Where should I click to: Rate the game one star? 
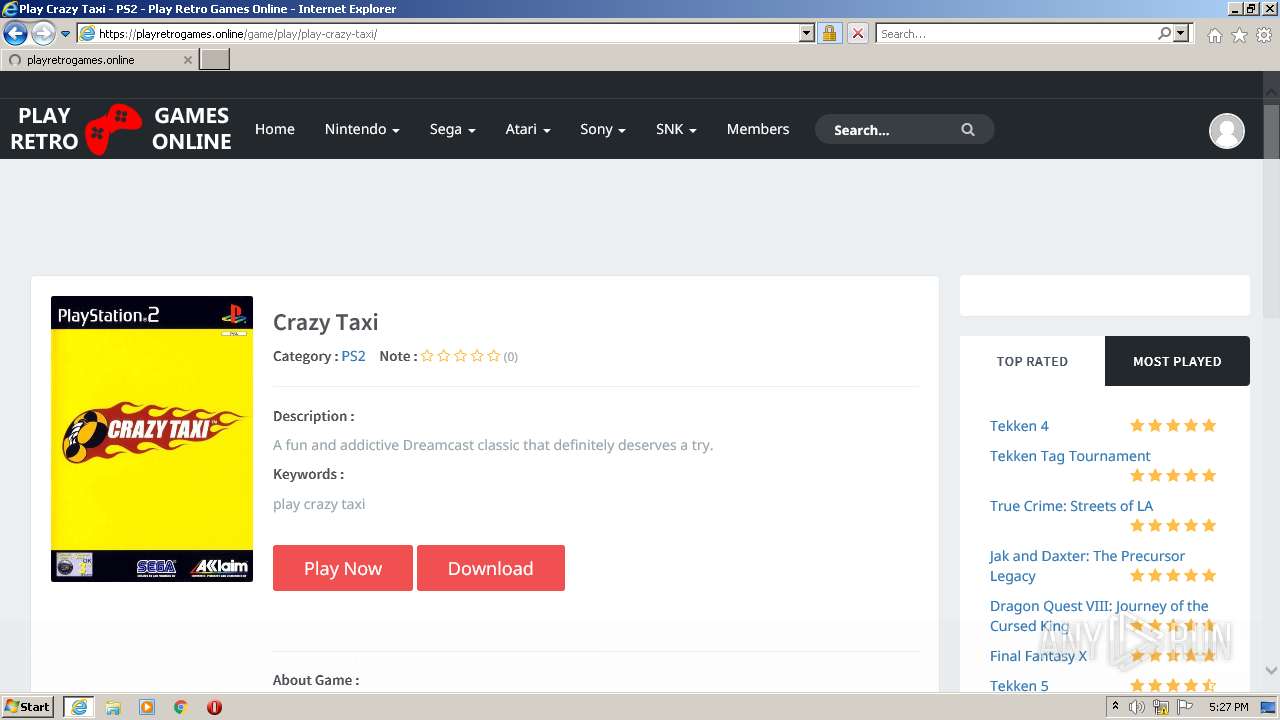pyautogui.click(x=427, y=356)
